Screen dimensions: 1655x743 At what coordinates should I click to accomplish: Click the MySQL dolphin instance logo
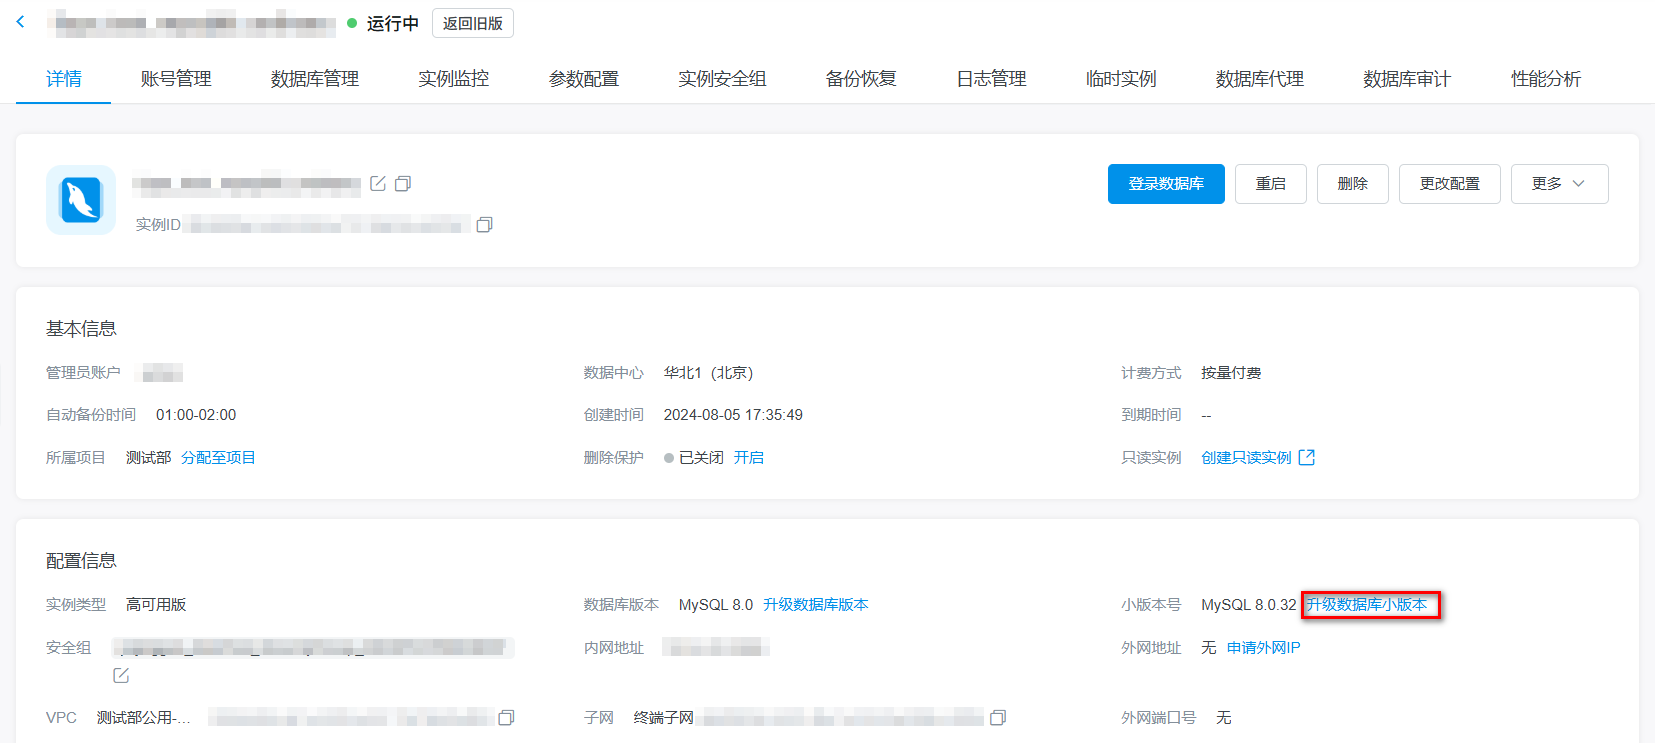coord(81,200)
